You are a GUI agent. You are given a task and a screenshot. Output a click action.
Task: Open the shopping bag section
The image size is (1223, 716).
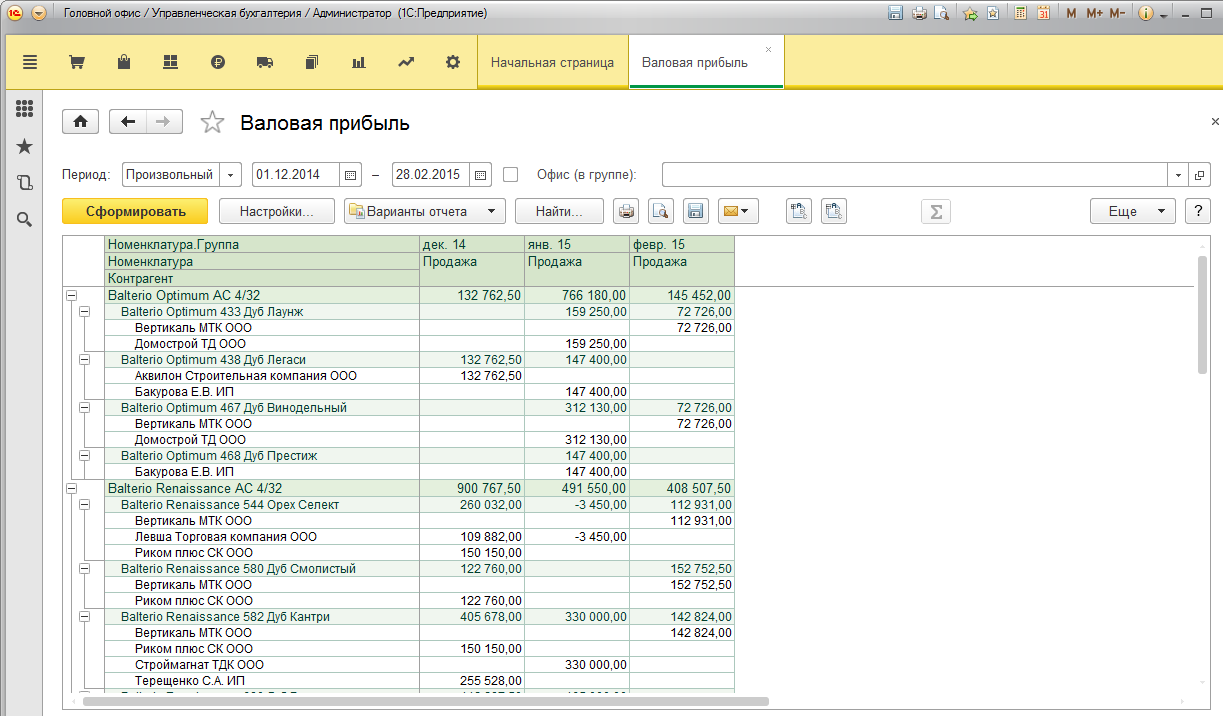(124, 62)
